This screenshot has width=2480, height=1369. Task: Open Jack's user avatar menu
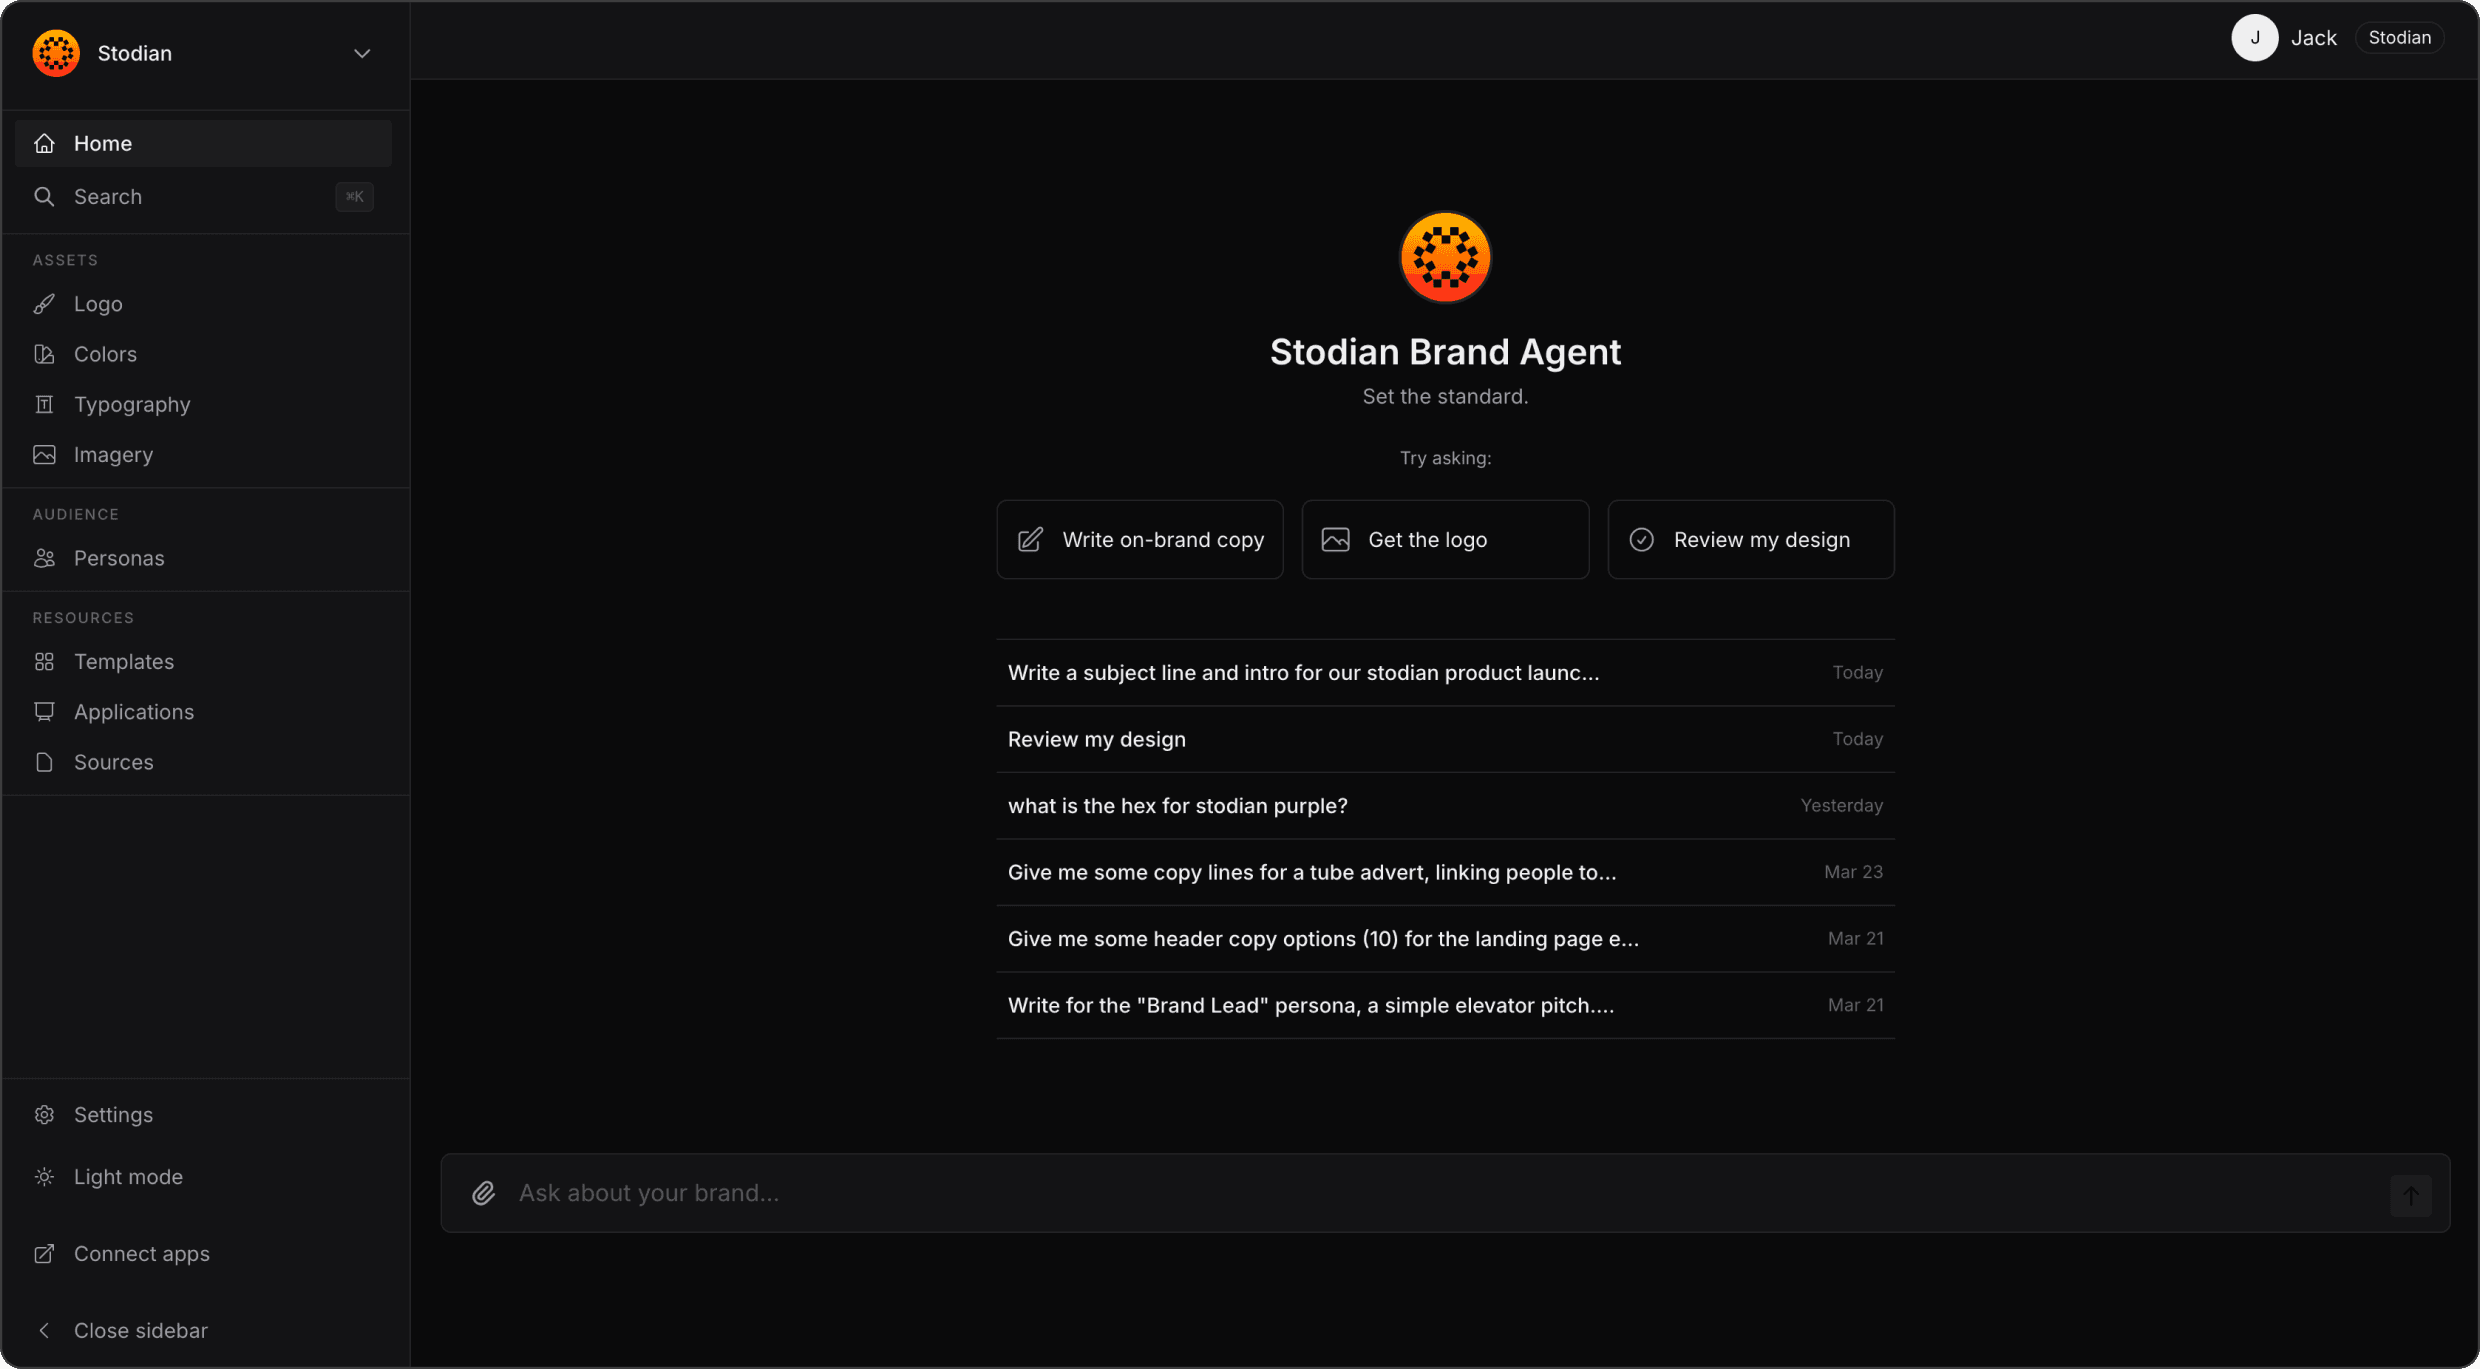[x=2254, y=38]
